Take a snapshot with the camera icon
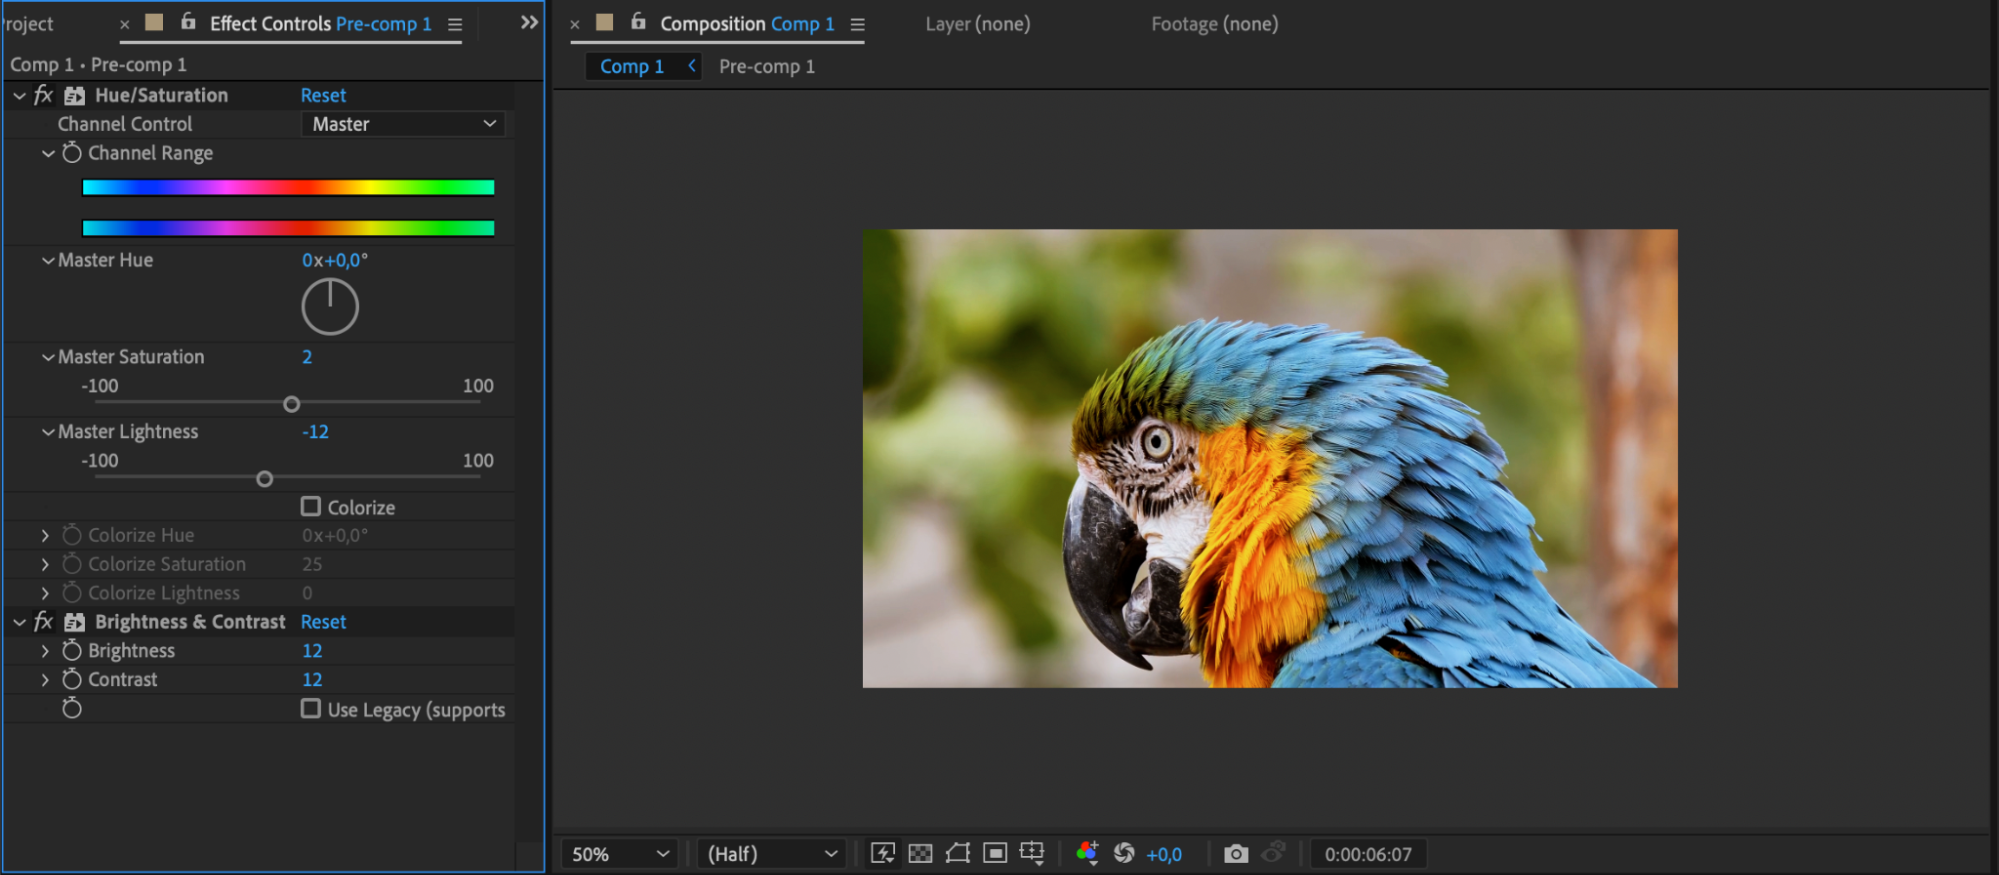 1236,853
